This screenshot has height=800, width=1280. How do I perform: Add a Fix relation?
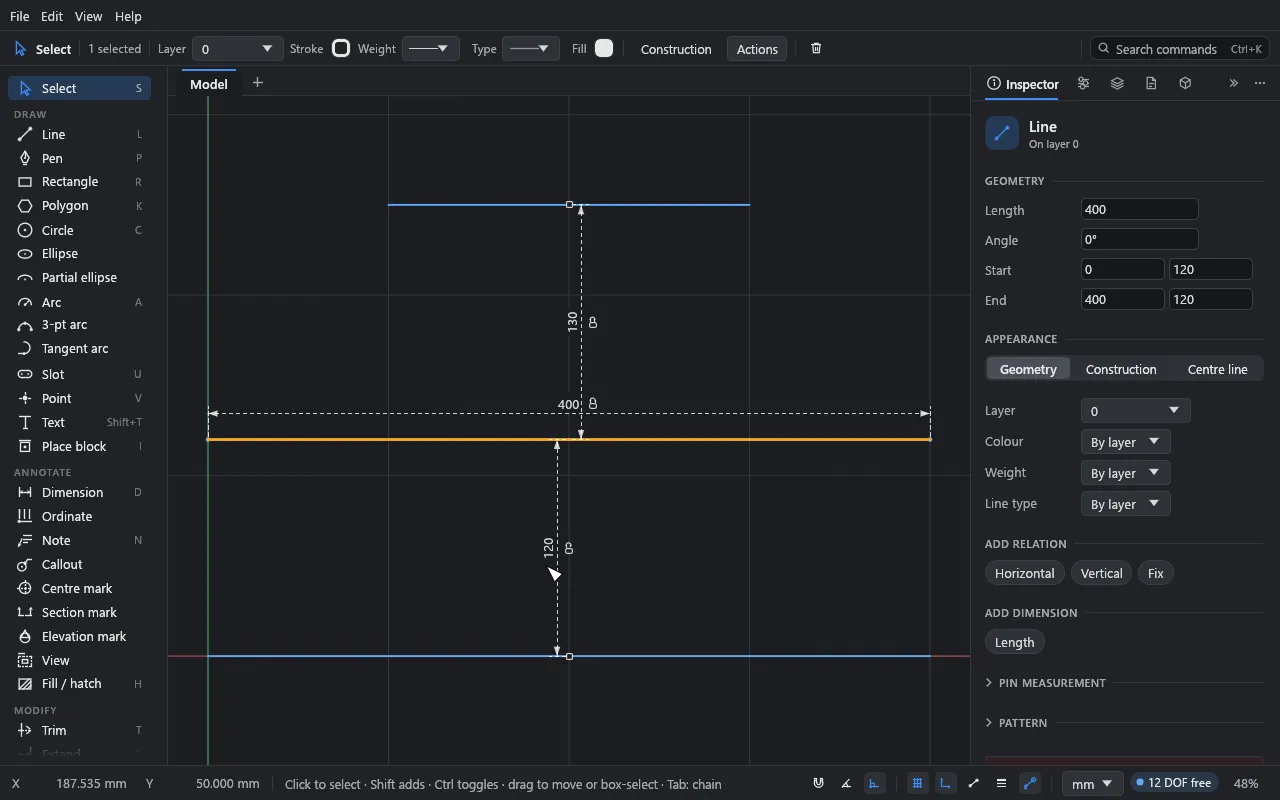1155,573
